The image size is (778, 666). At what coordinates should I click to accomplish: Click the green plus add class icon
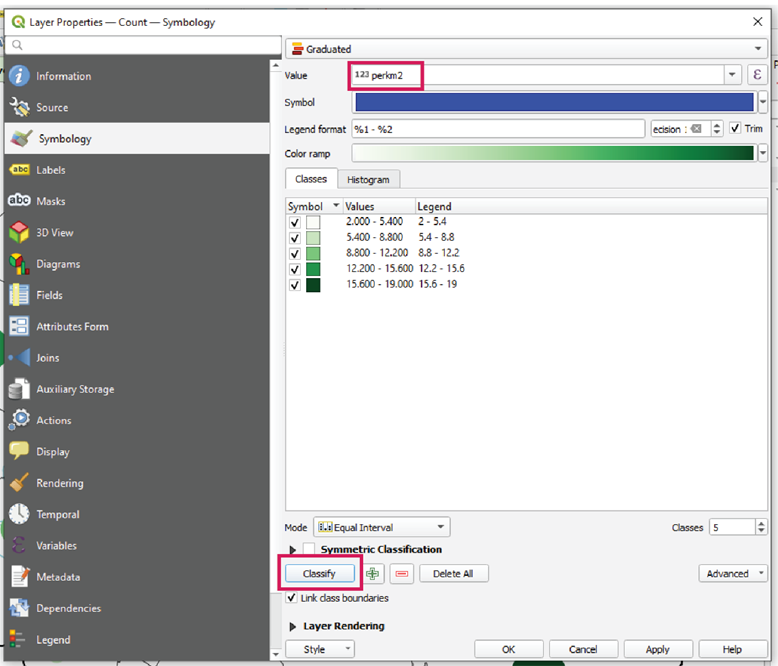[x=373, y=573]
